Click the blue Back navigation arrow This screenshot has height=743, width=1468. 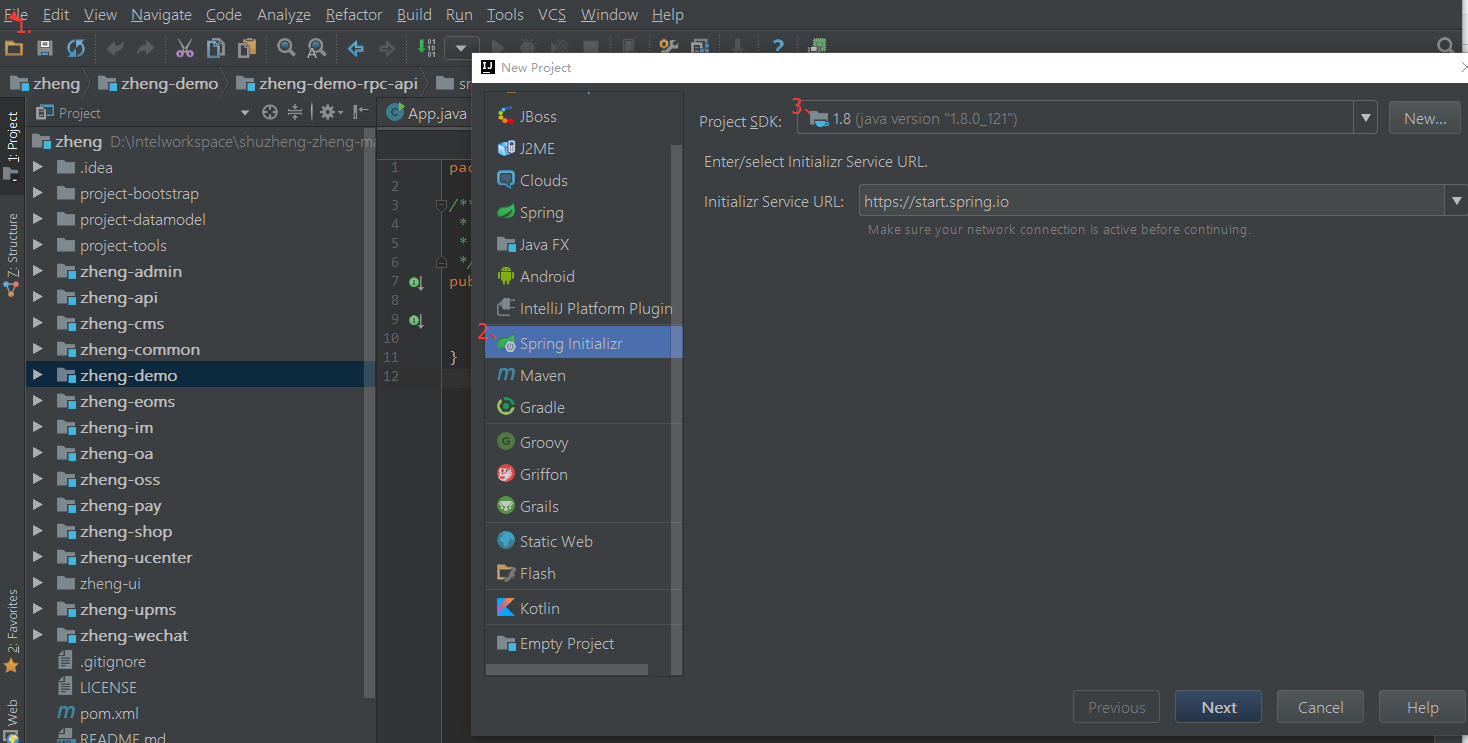click(x=355, y=47)
